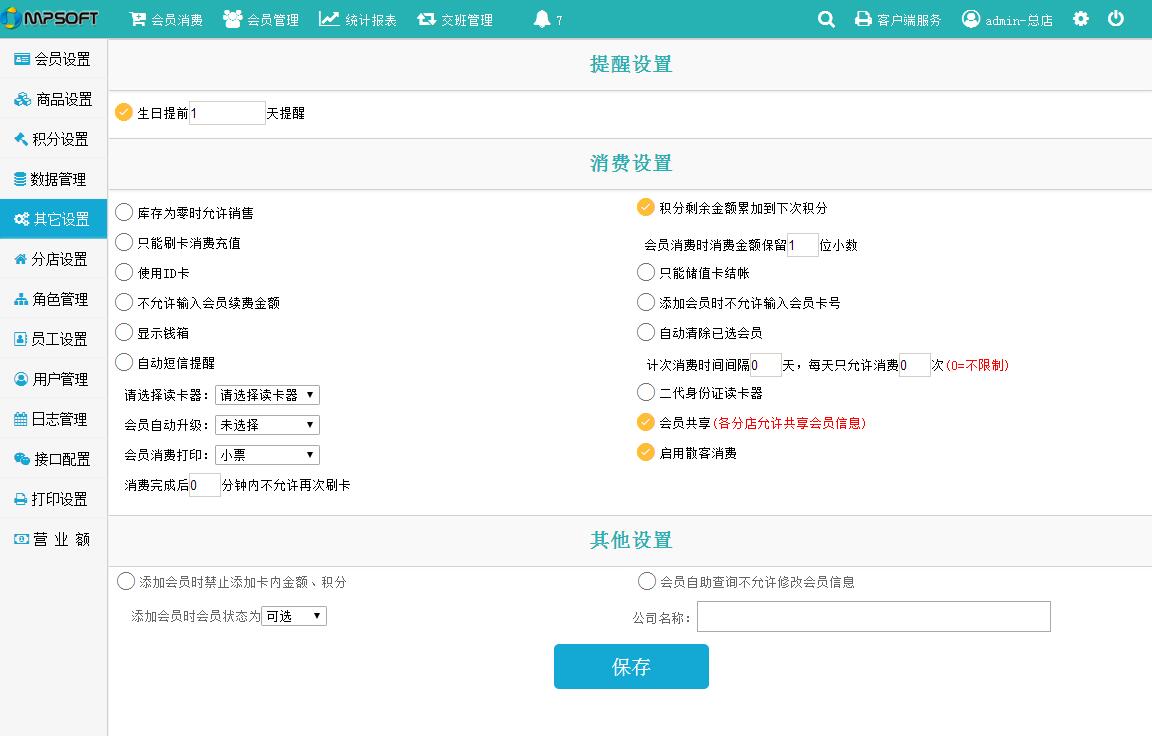This screenshot has width=1152, height=736.
Task: Uncheck the 会员共享 option
Action: pyautogui.click(x=646, y=422)
